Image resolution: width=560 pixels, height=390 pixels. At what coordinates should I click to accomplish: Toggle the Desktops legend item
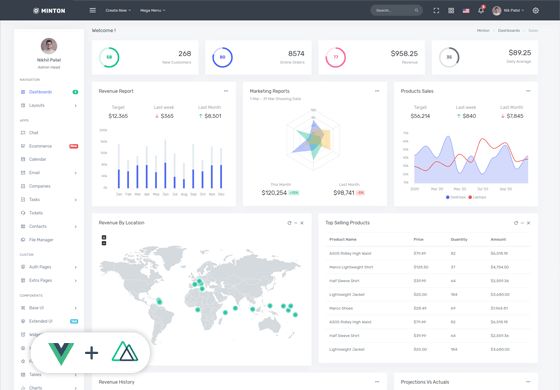coord(456,197)
